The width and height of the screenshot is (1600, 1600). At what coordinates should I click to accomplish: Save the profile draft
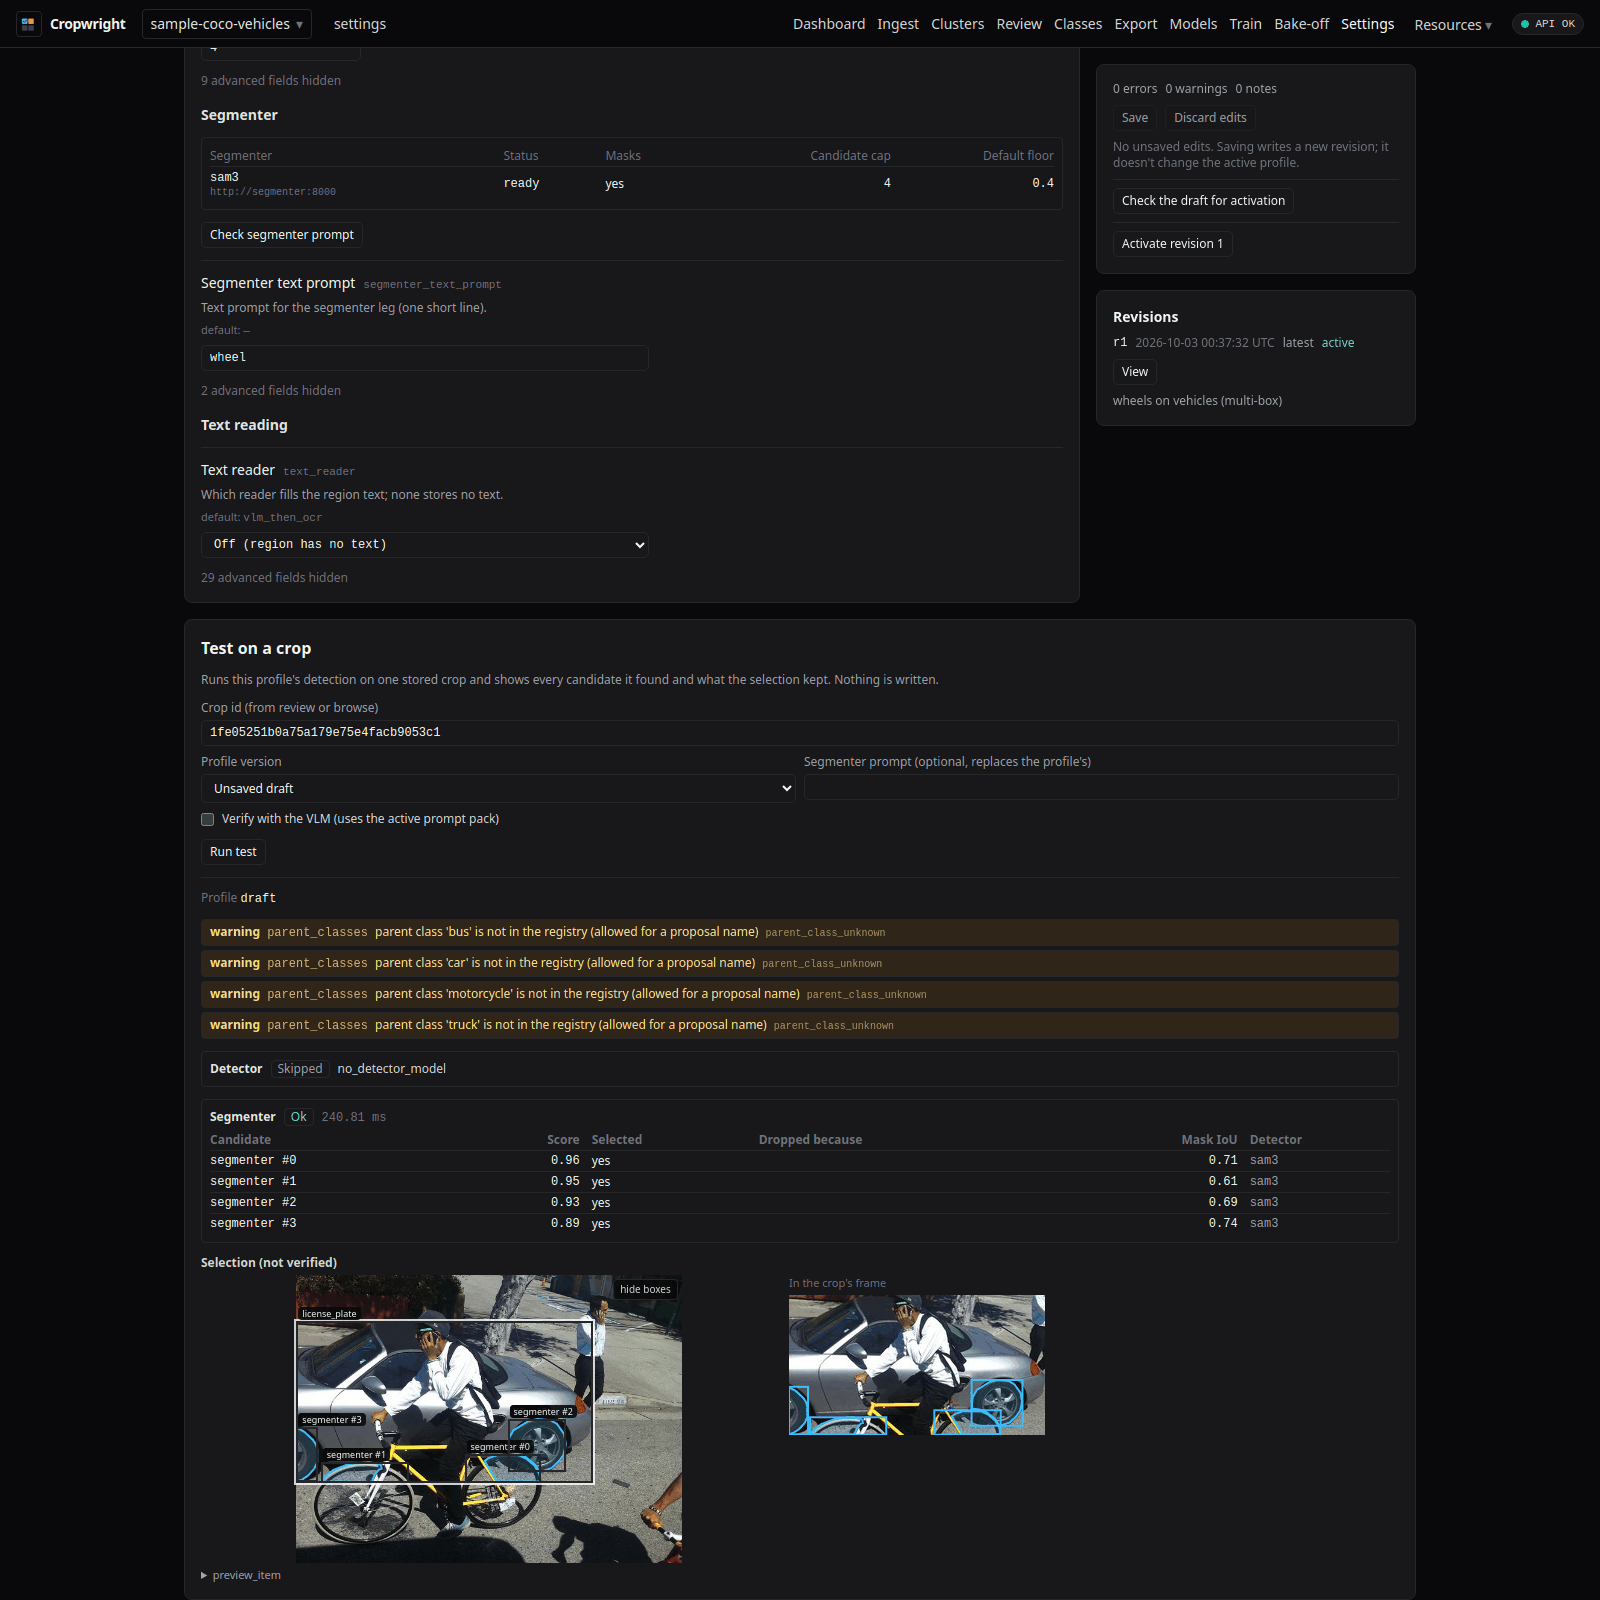tap(1135, 118)
